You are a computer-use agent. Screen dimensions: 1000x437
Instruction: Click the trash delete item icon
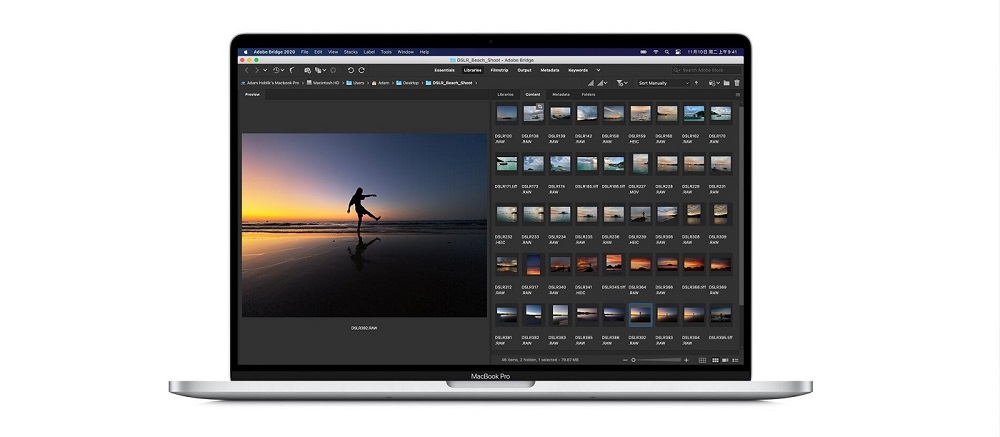(x=737, y=83)
